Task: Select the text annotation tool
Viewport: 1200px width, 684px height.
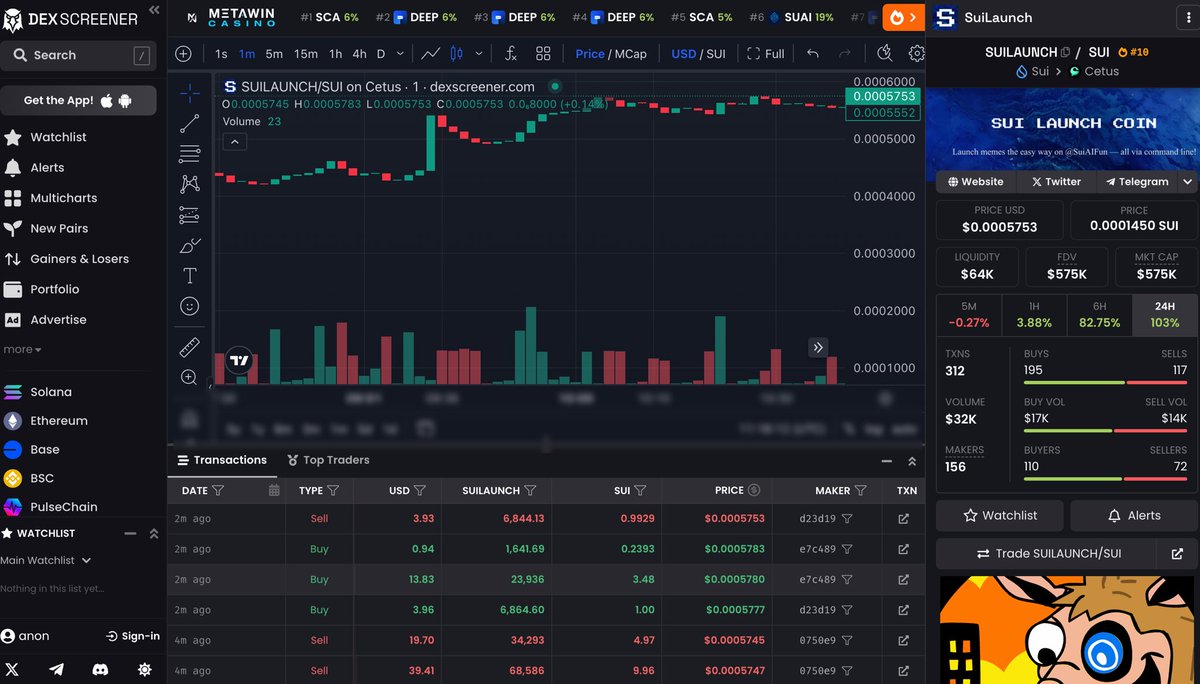Action: pyautogui.click(x=189, y=275)
